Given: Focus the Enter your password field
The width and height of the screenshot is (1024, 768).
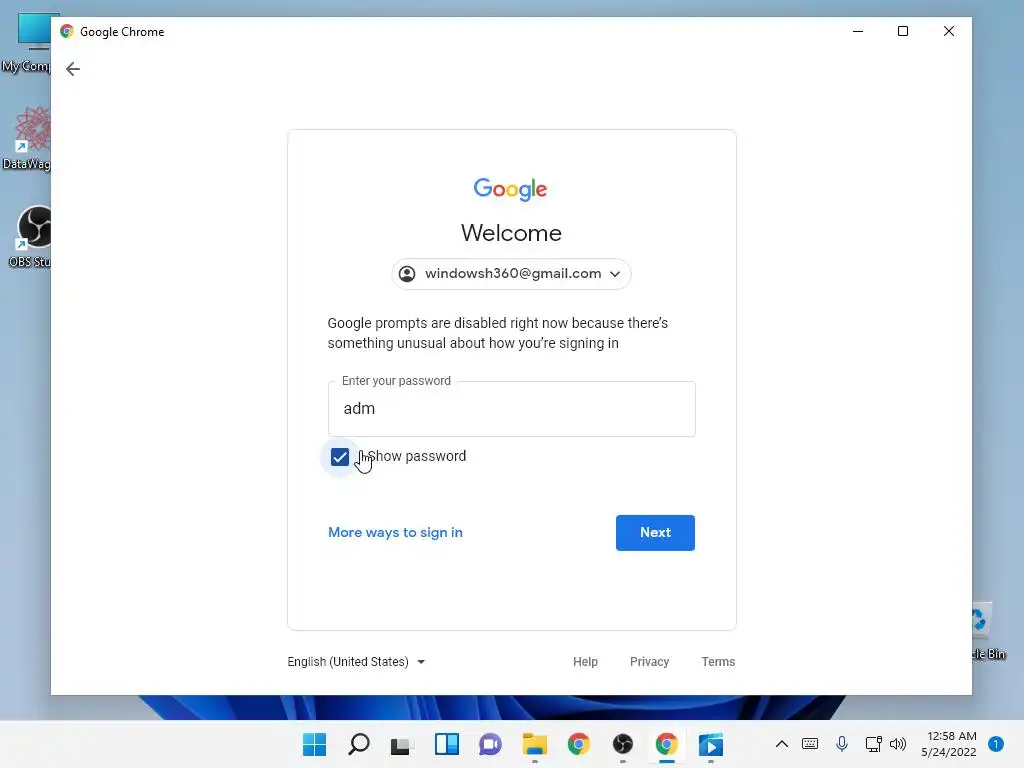Looking at the screenshot, I should point(511,409).
